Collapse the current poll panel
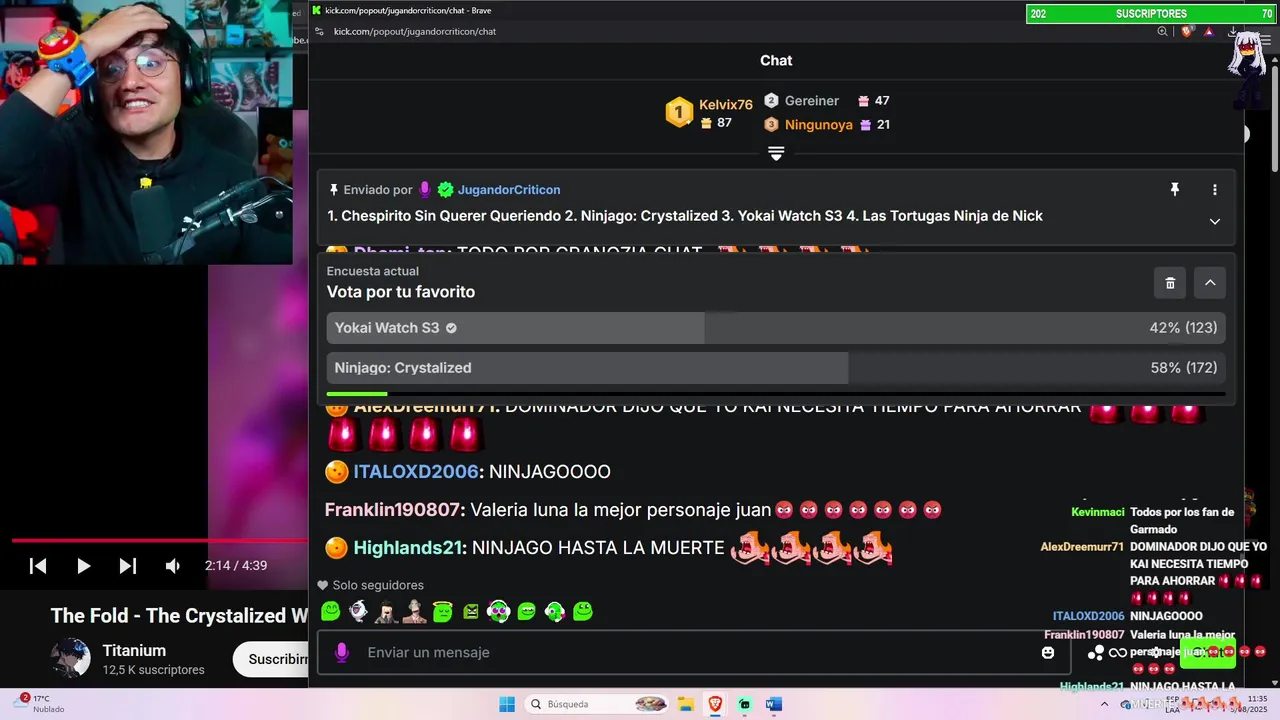 pos(1210,283)
